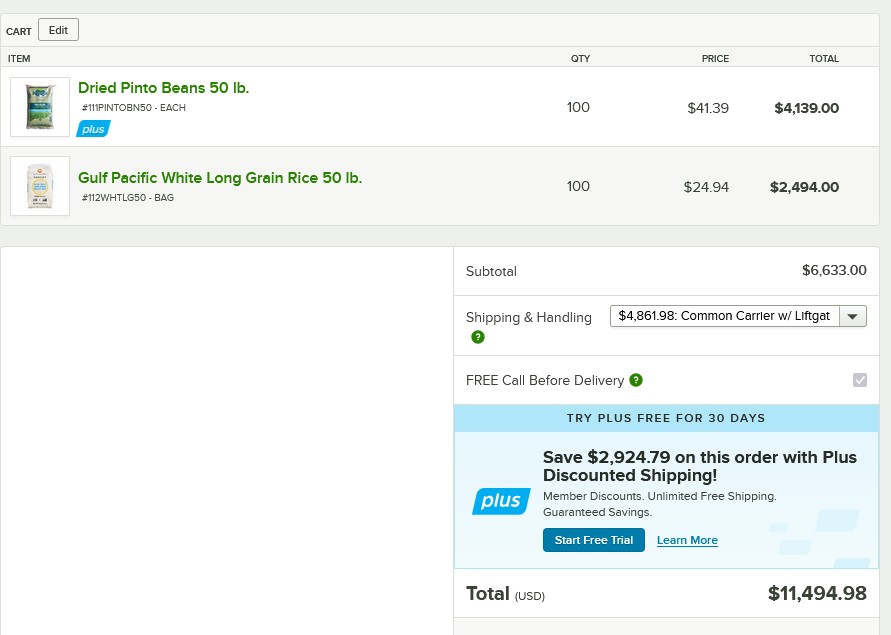This screenshot has height=635, width=891.
Task: Open Gulf Pacific White Long Grain Rice link
Action: point(219,177)
